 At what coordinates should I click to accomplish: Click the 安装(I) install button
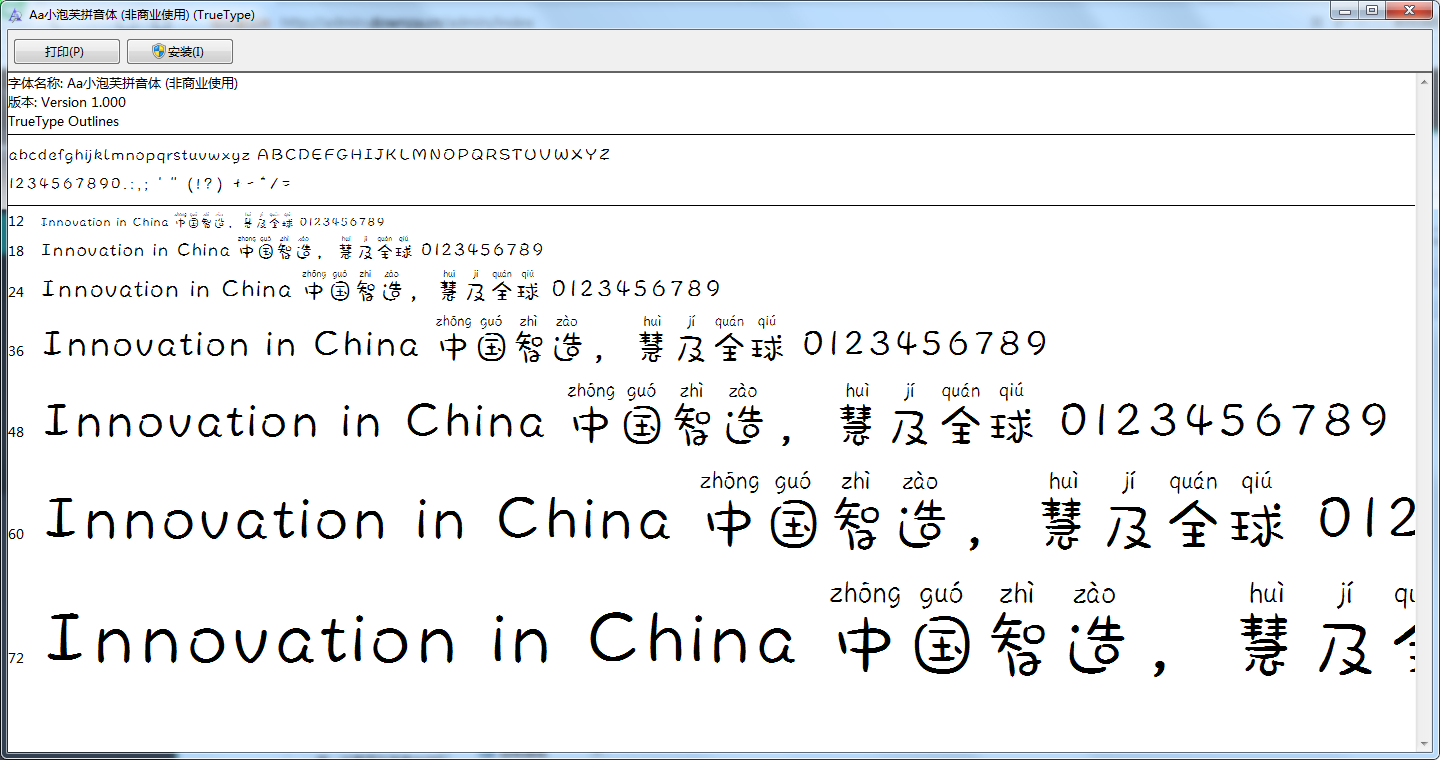click(179, 52)
